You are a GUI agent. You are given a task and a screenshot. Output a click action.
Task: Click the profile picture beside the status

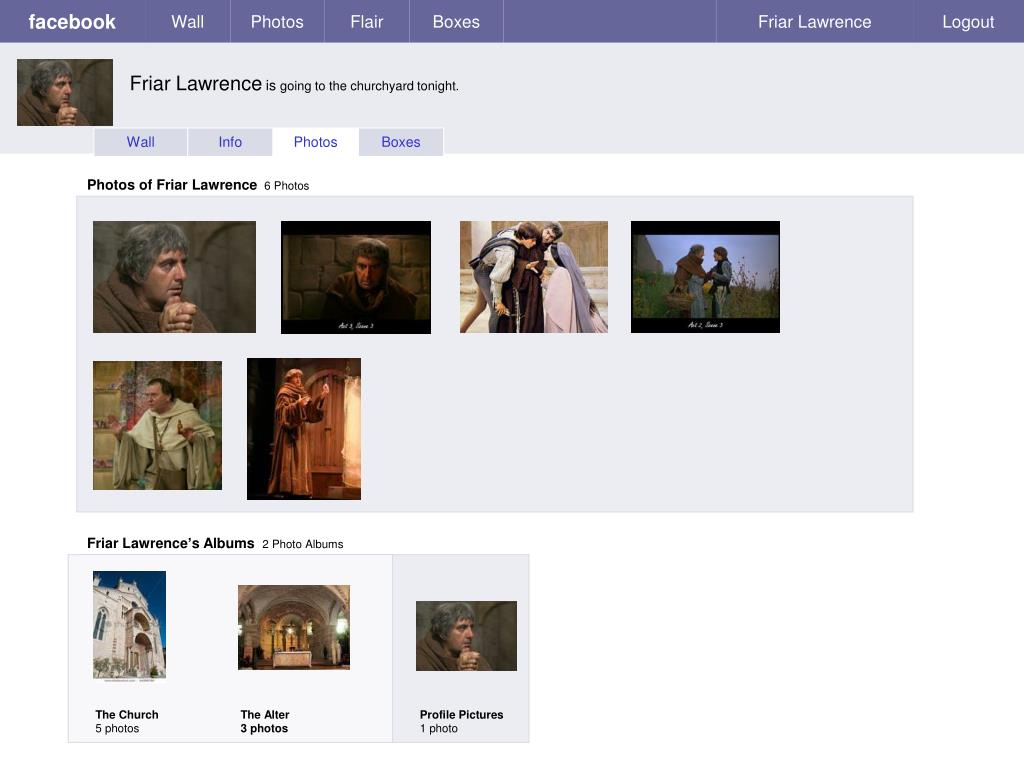click(x=65, y=92)
